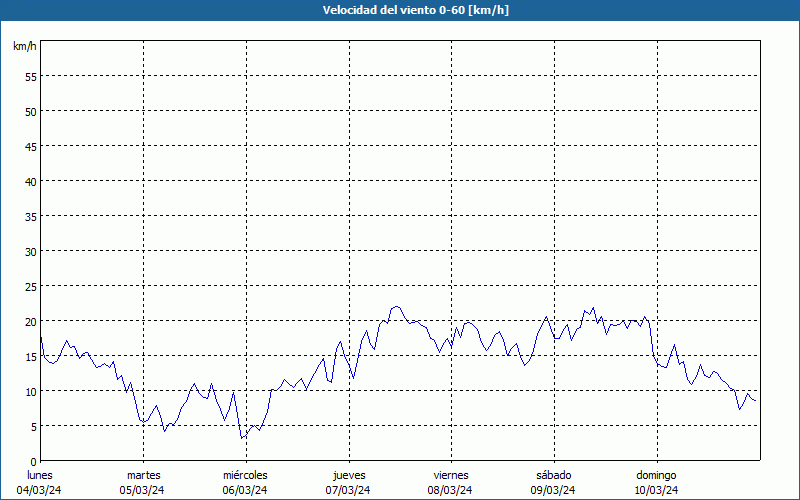Click the y-axis value 35
Viewport: 800px width, 500px height.
(x=31, y=216)
